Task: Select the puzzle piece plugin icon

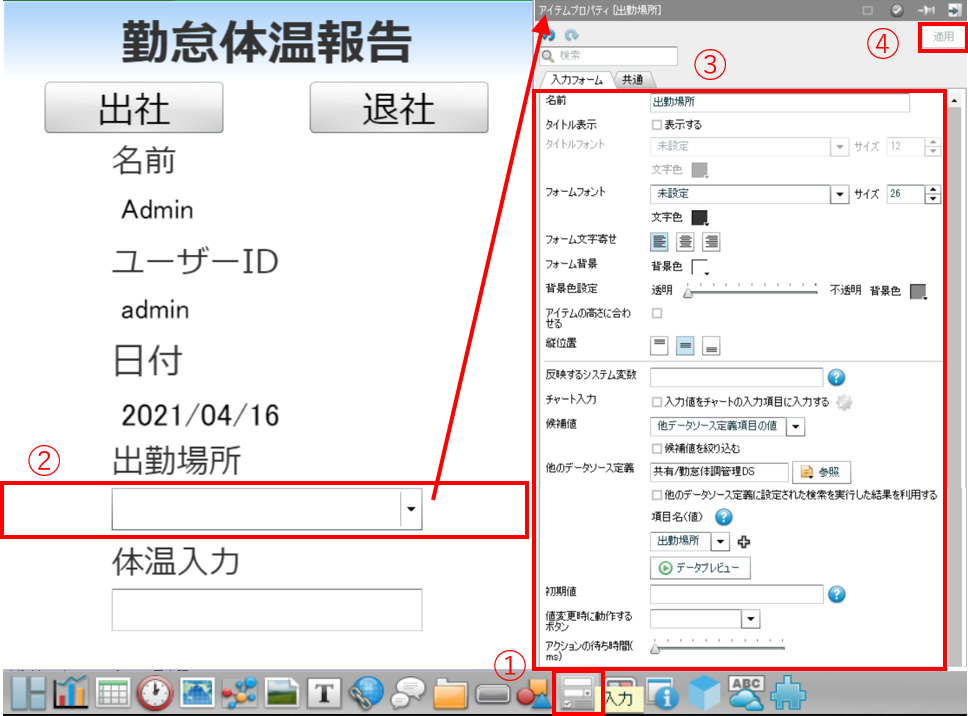Action: click(791, 692)
